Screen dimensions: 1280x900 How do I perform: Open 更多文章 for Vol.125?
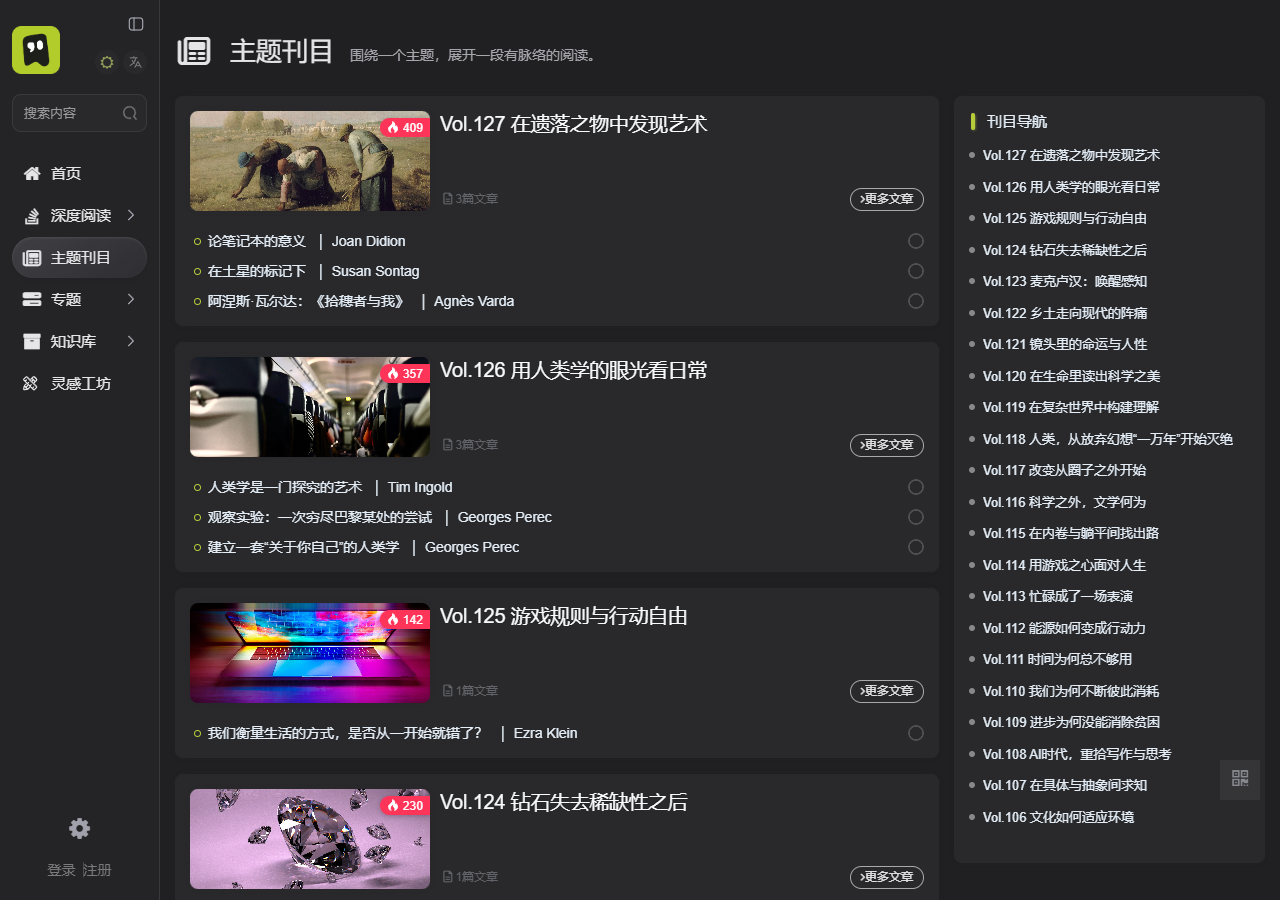coord(887,691)
